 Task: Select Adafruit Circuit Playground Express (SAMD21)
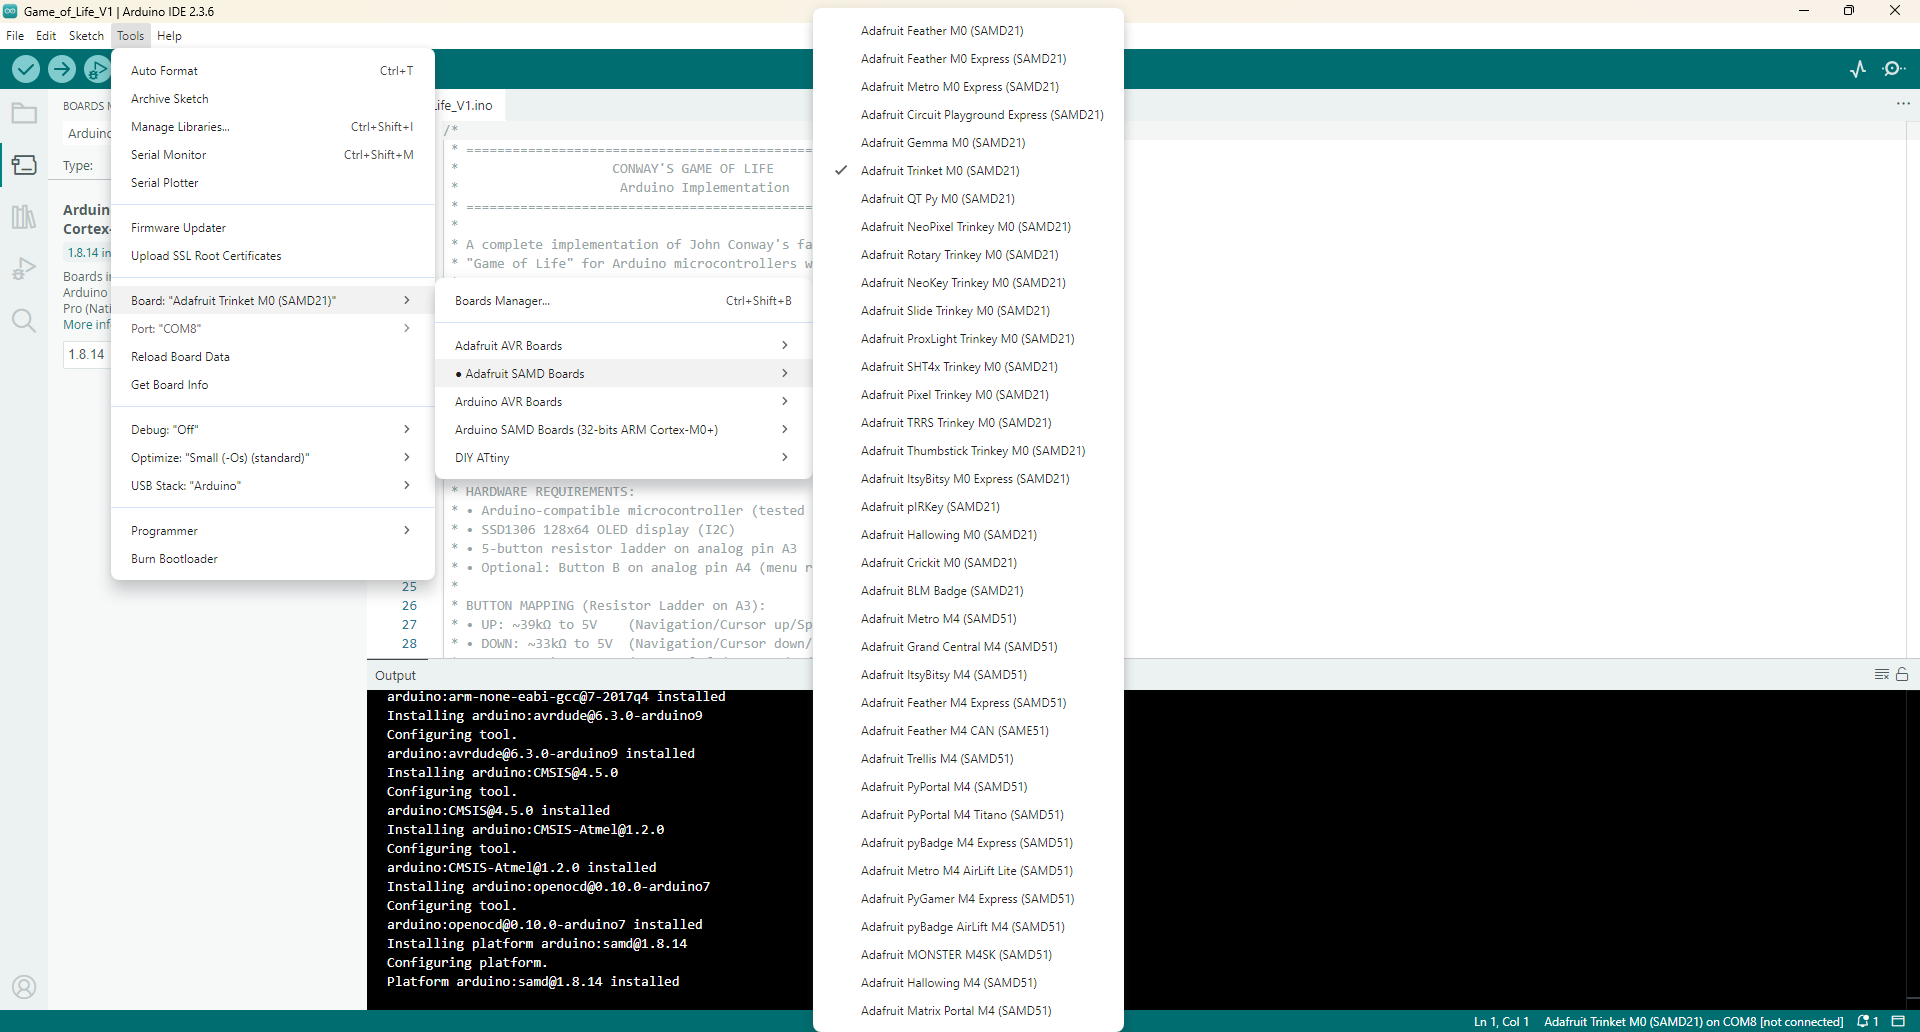[968, 115]
